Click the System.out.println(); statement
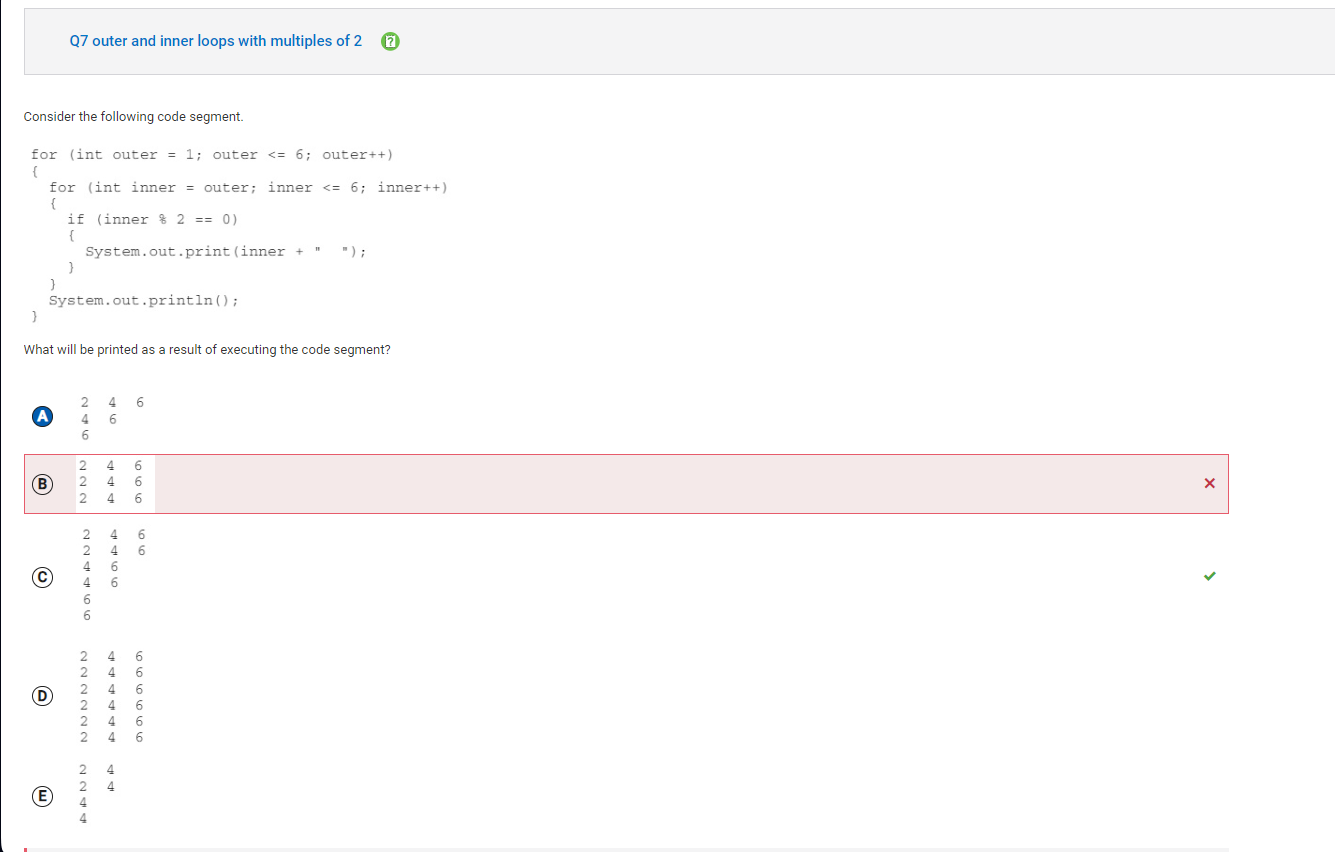Screen dimensions: 1335x852 [x=144, y=300]
